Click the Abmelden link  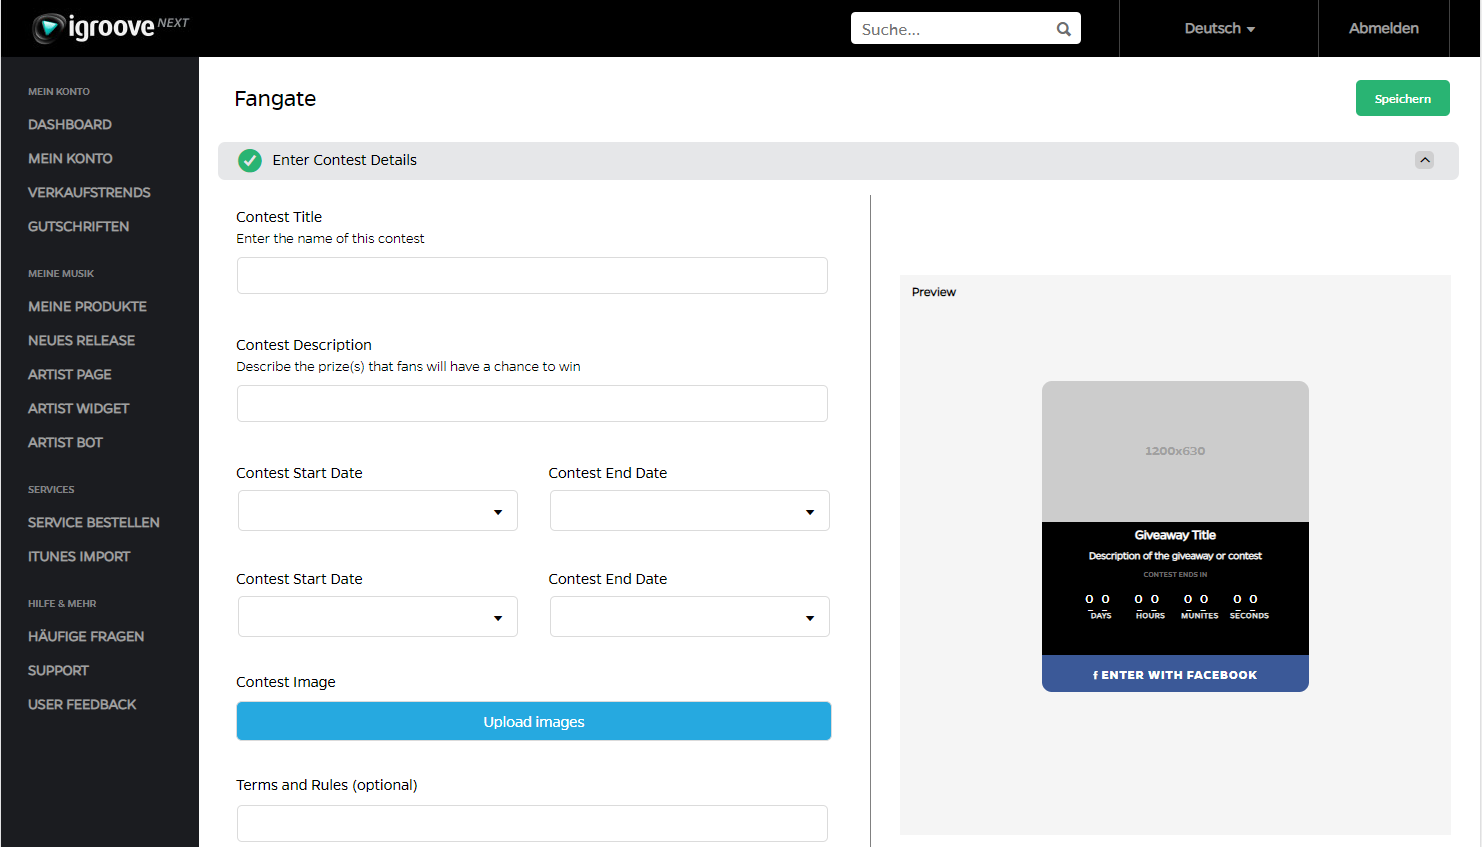coord(1383,29)
